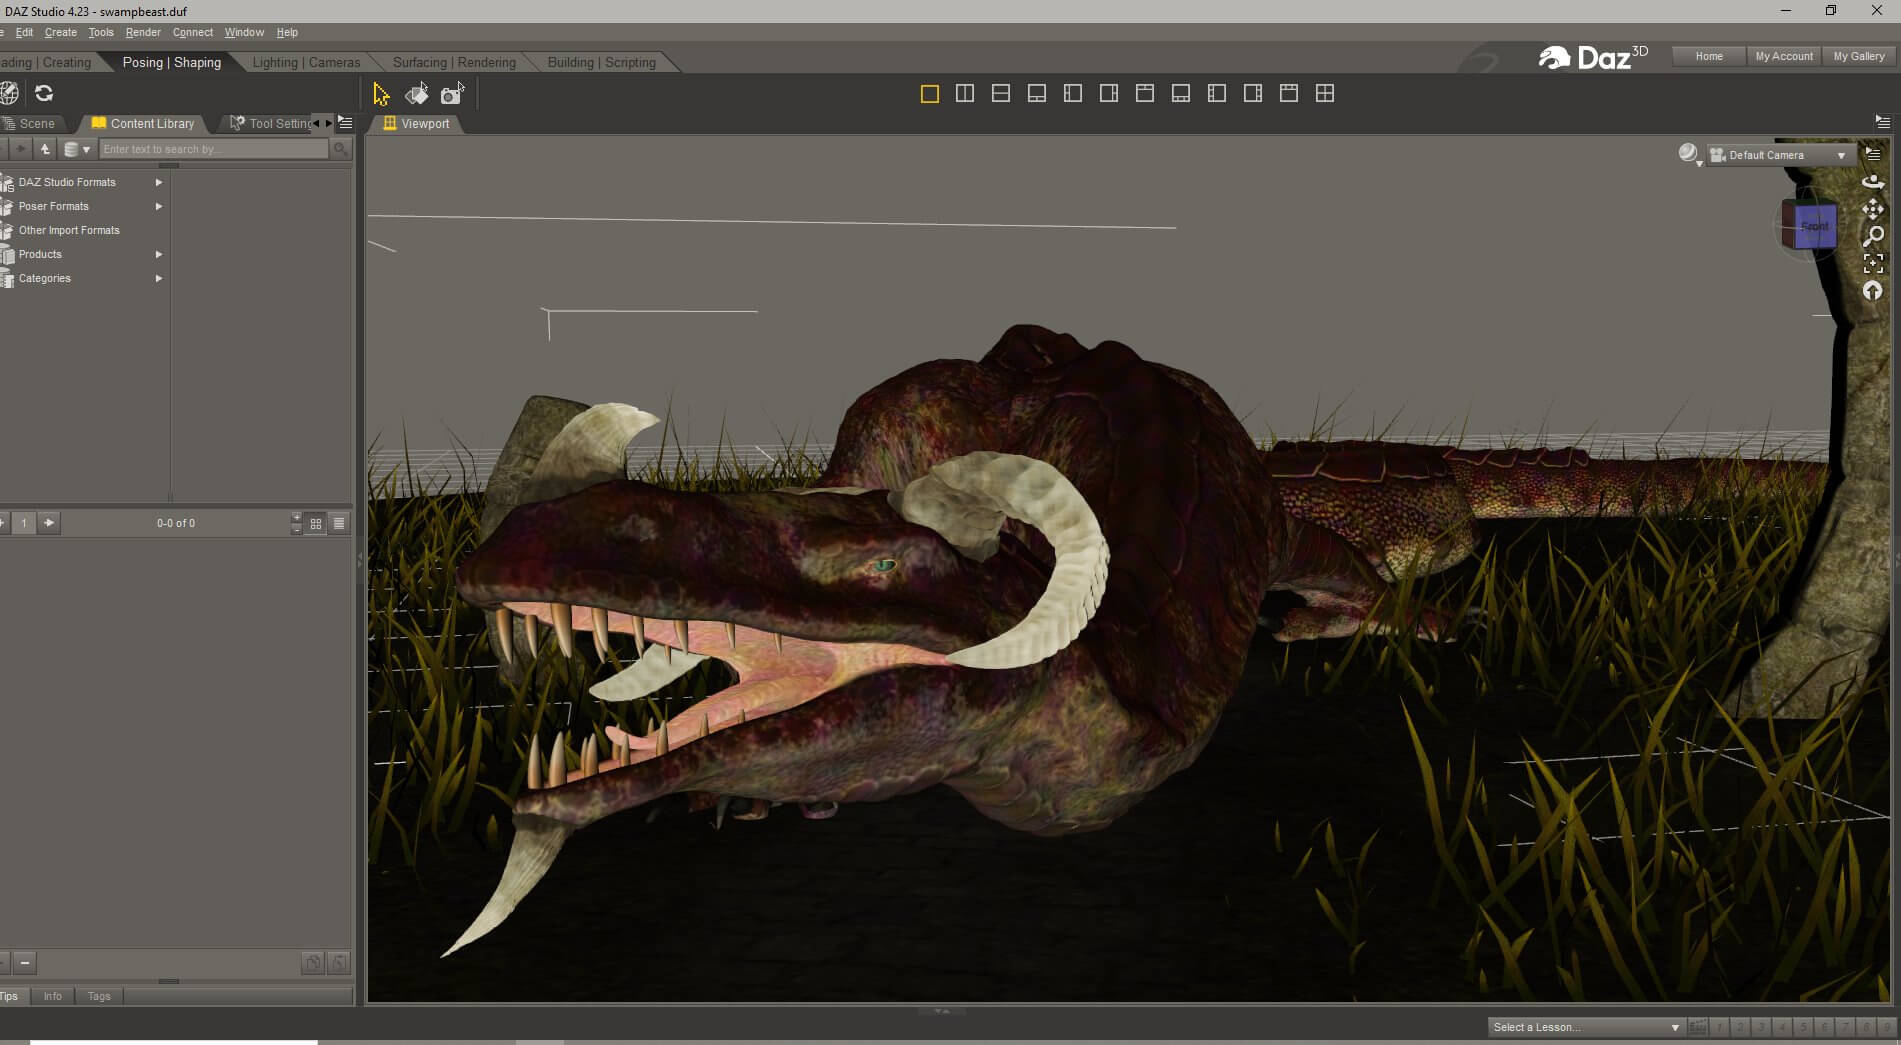This screenshot has height=1045, width=1901.
Task: Click the reset camera view icon
Action: (x=1873, y=290)
